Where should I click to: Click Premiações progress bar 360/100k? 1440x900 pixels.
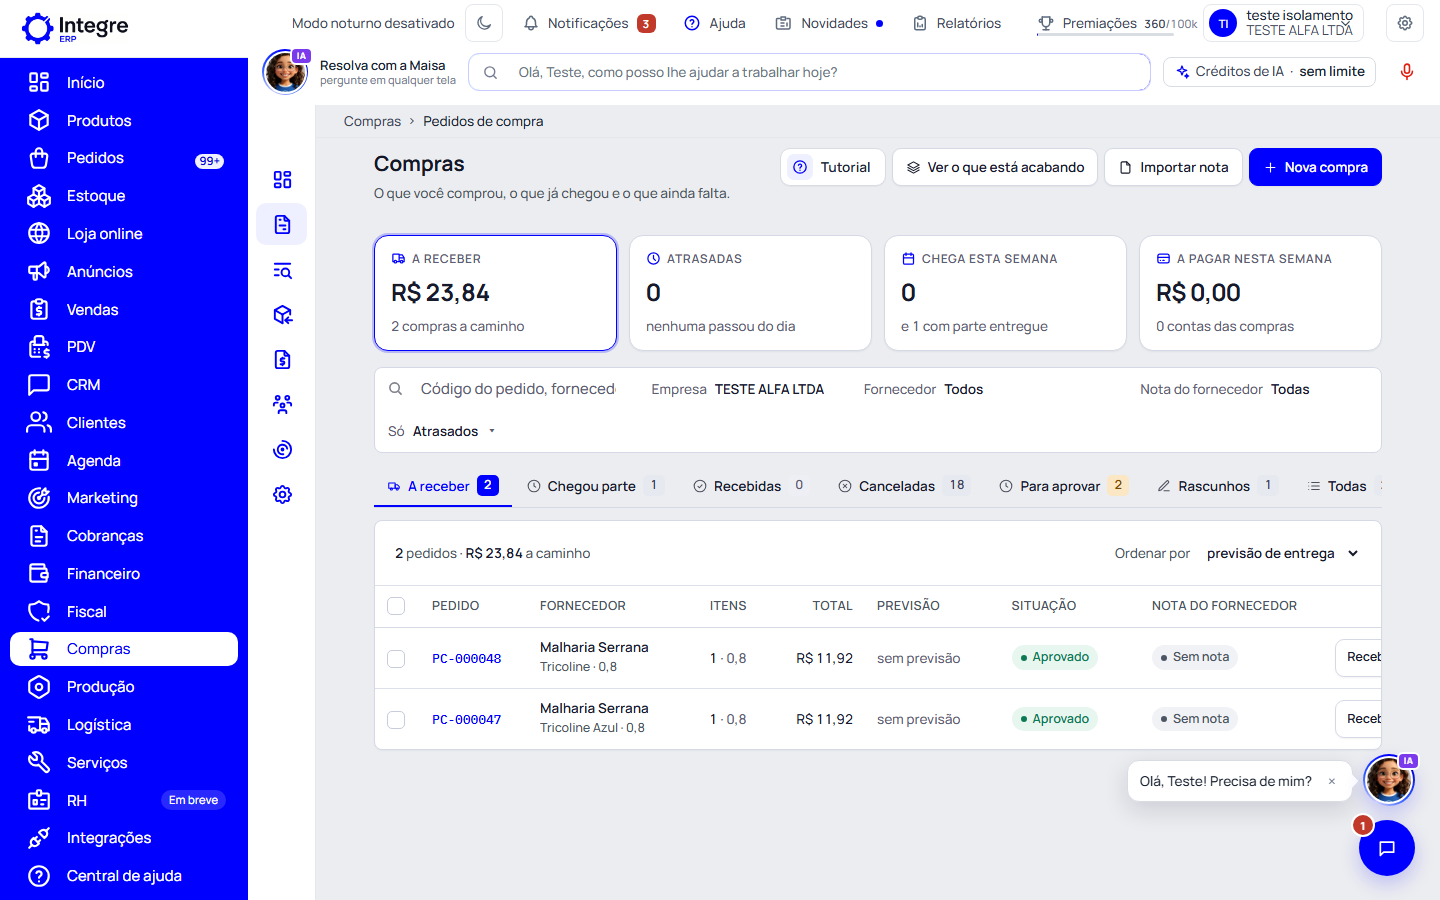coord(1117,25)
